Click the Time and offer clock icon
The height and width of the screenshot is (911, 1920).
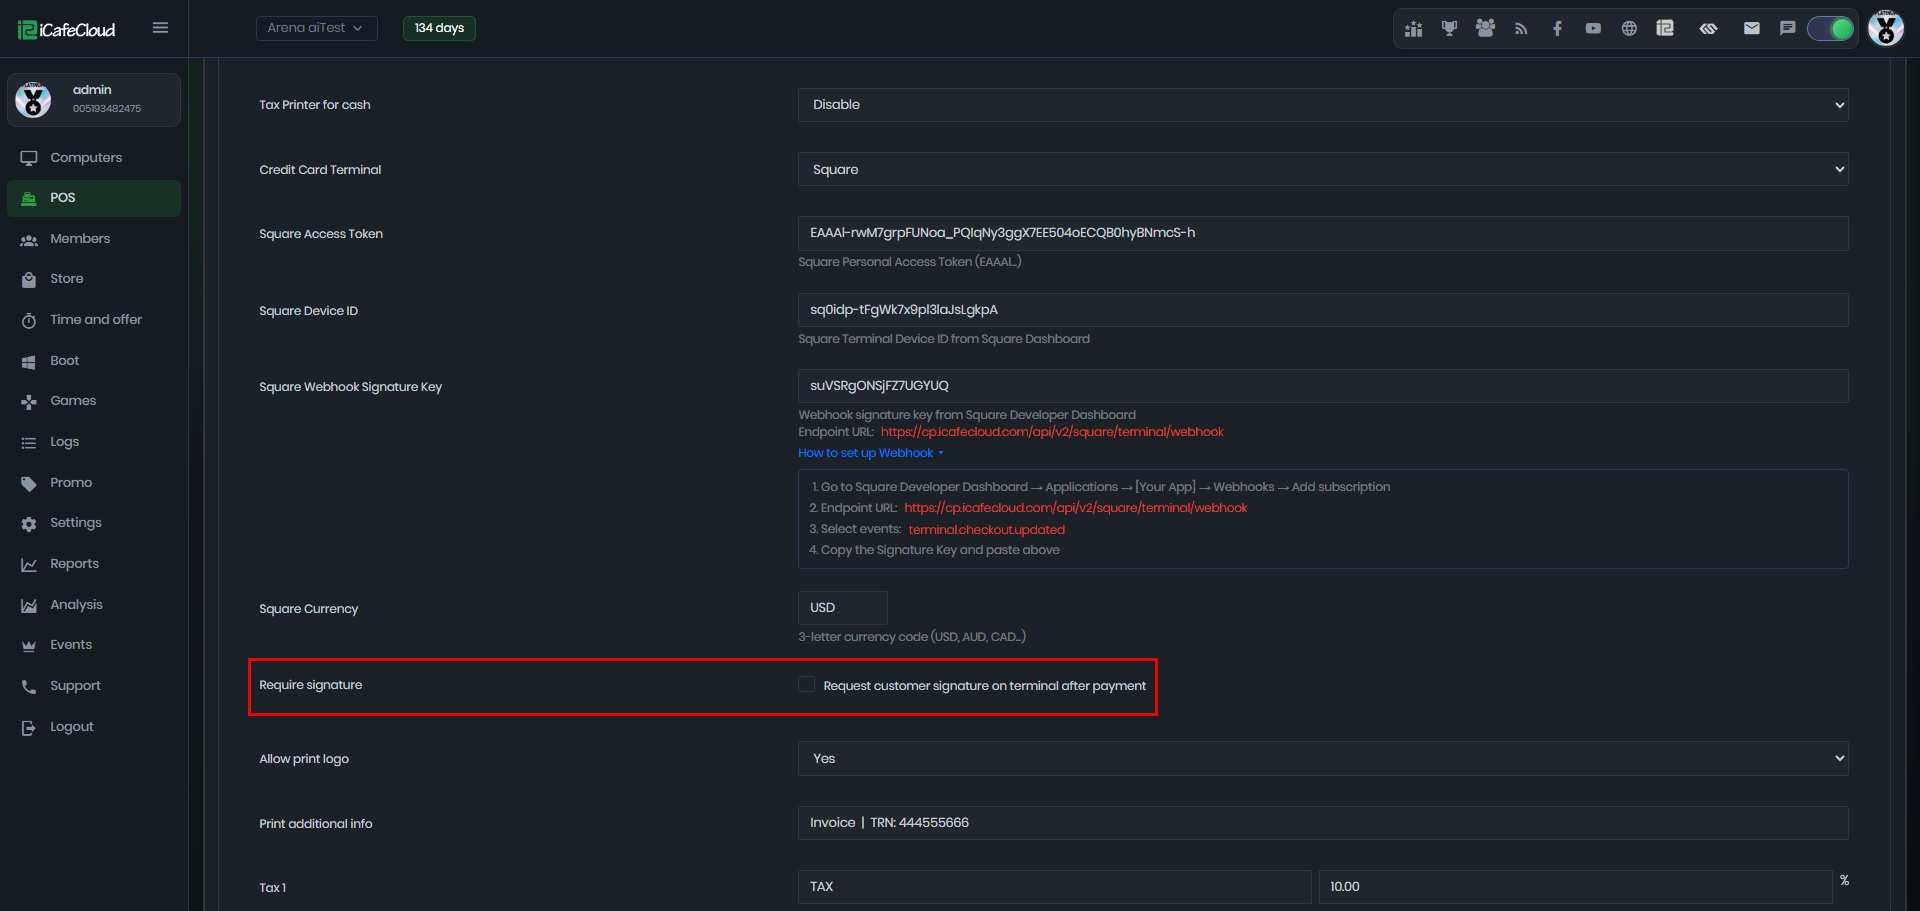click(x=29, y=321)
